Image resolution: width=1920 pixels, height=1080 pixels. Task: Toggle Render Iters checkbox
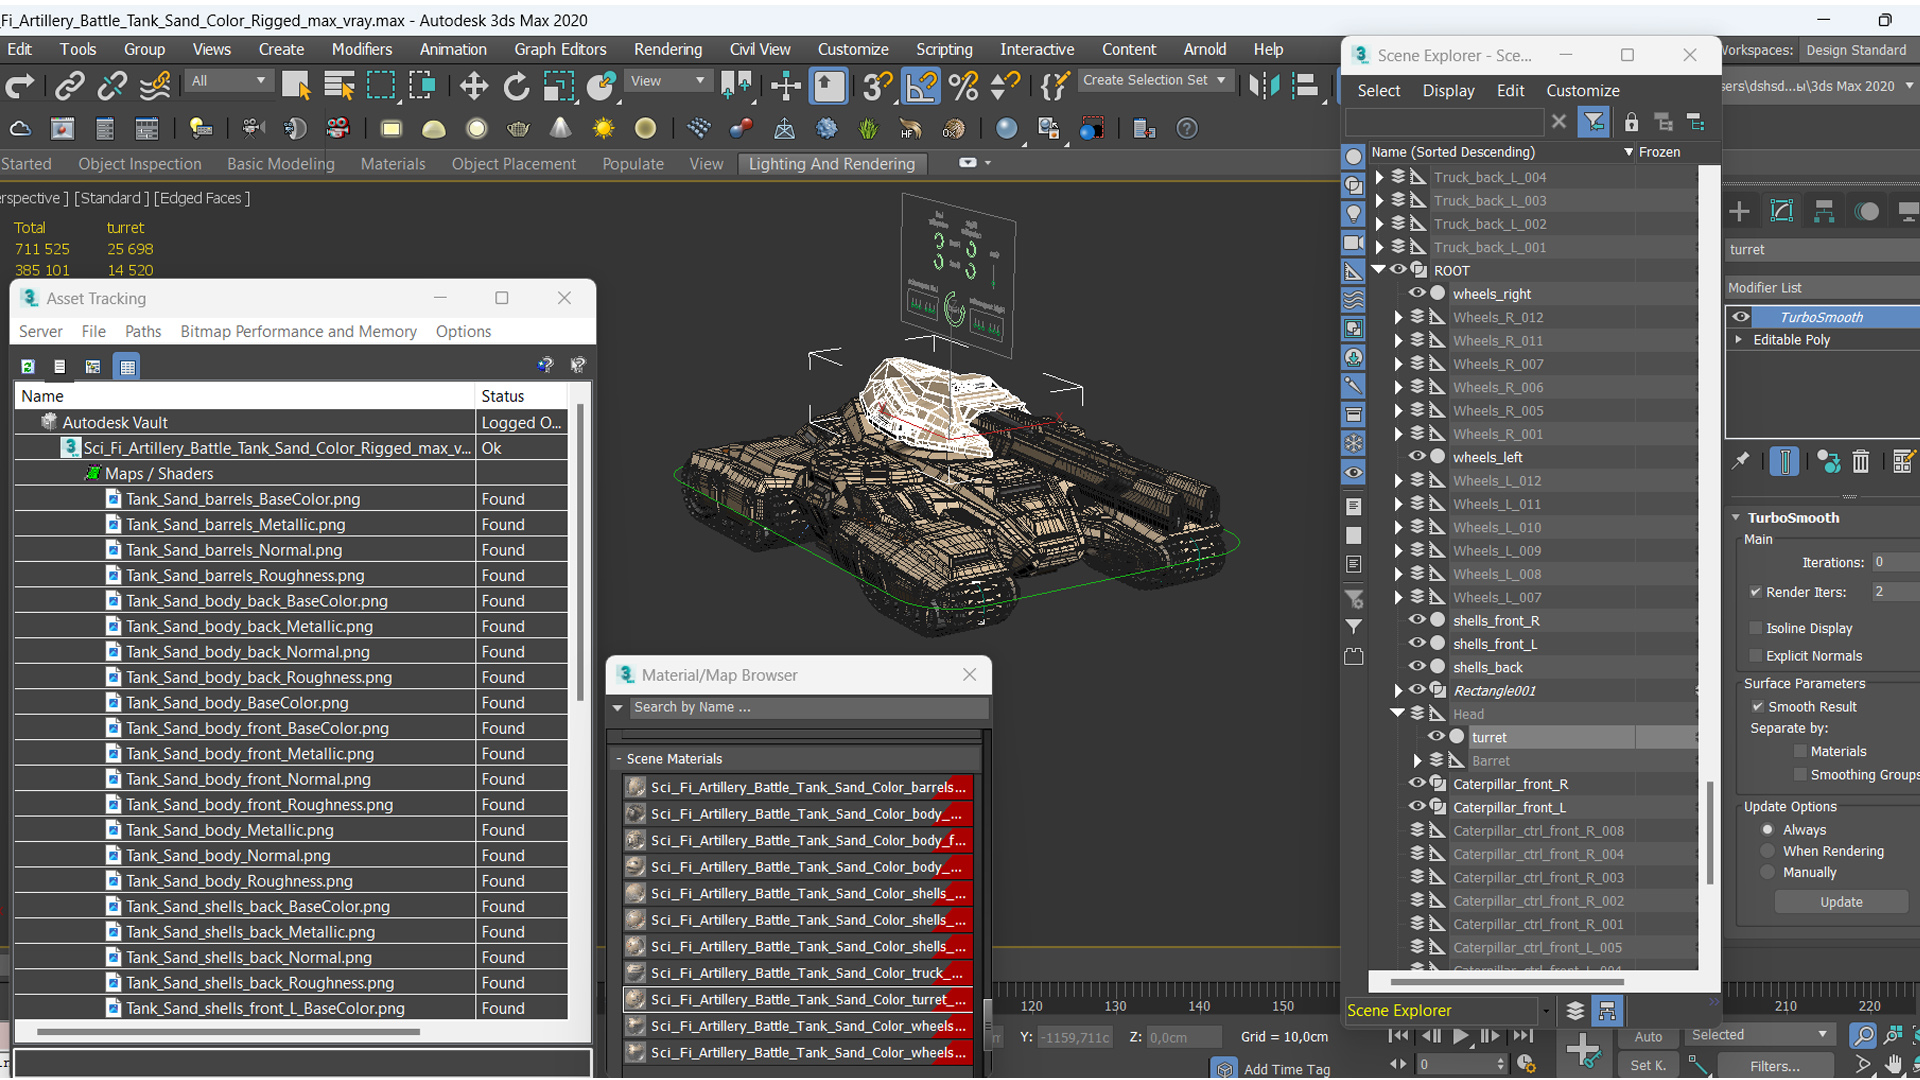1755,592
